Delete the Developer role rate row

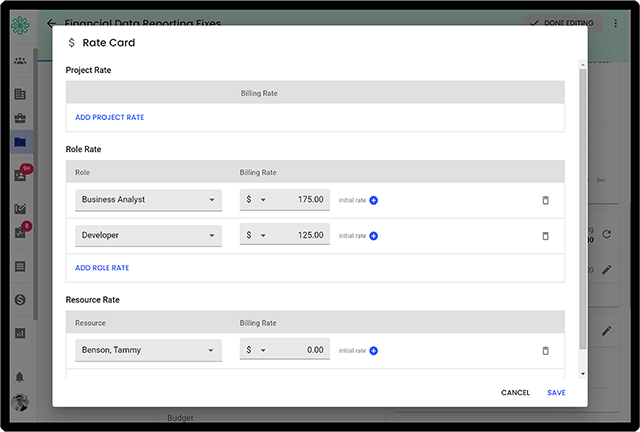point(545,236)
